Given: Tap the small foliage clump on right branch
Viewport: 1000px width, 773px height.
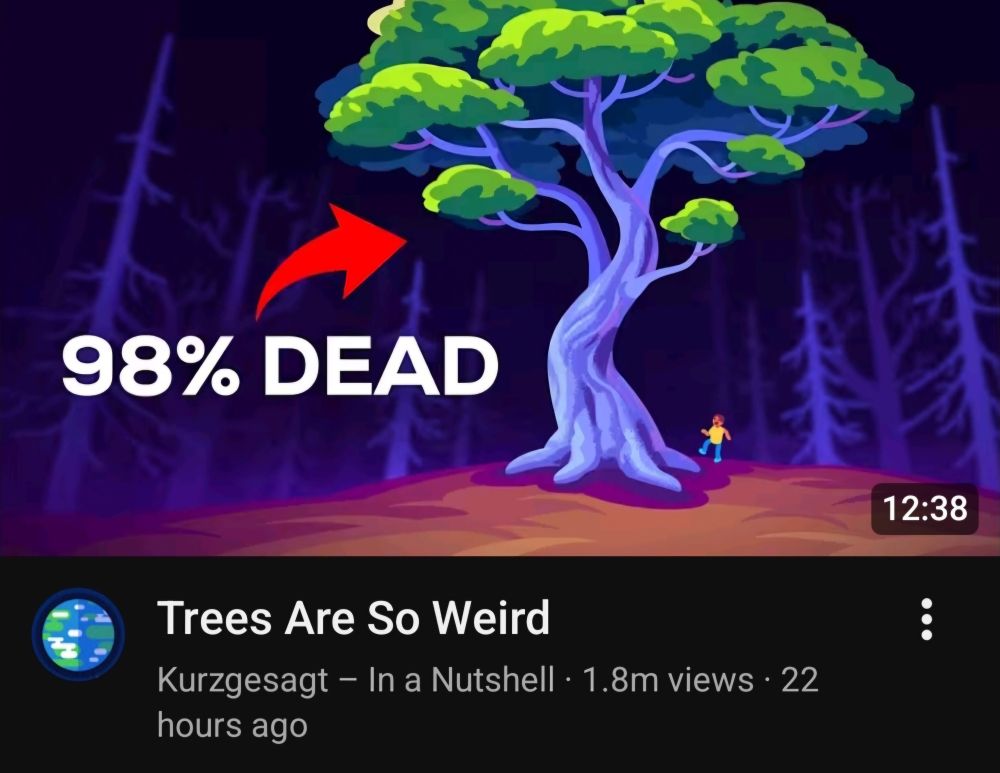Looking at the screenshot, I should point(700,221).
